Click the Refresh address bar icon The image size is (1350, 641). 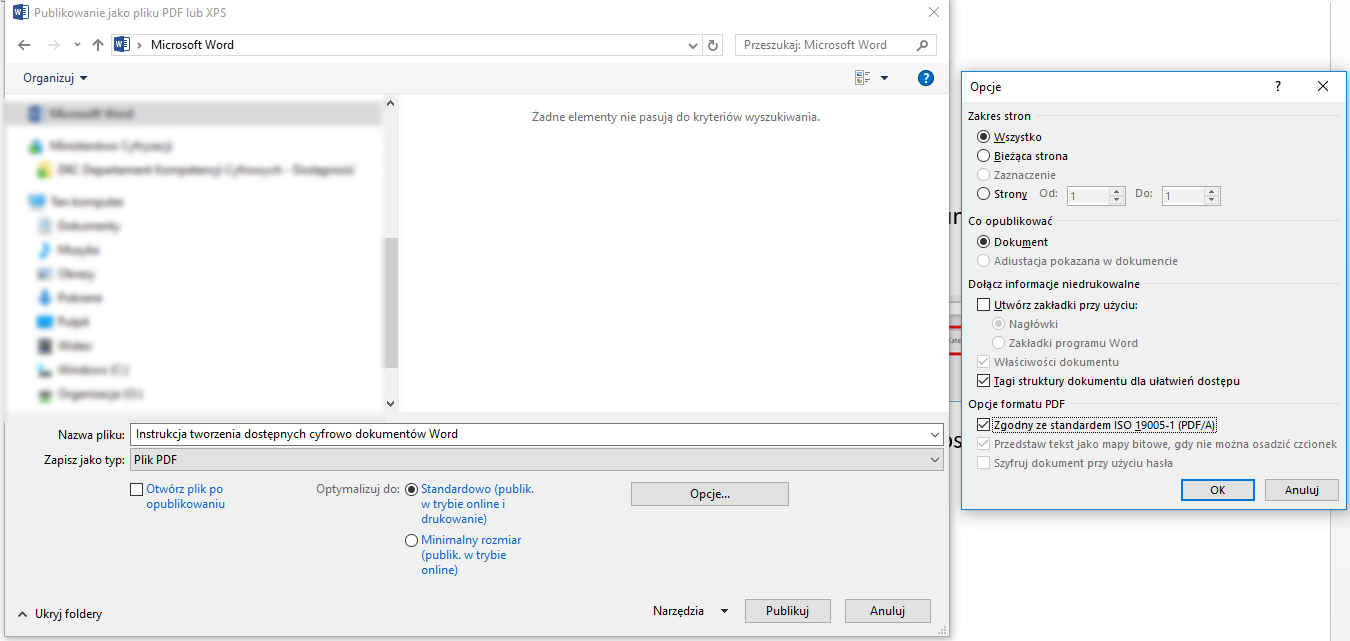pyautogui.click(x=713, y=45)
